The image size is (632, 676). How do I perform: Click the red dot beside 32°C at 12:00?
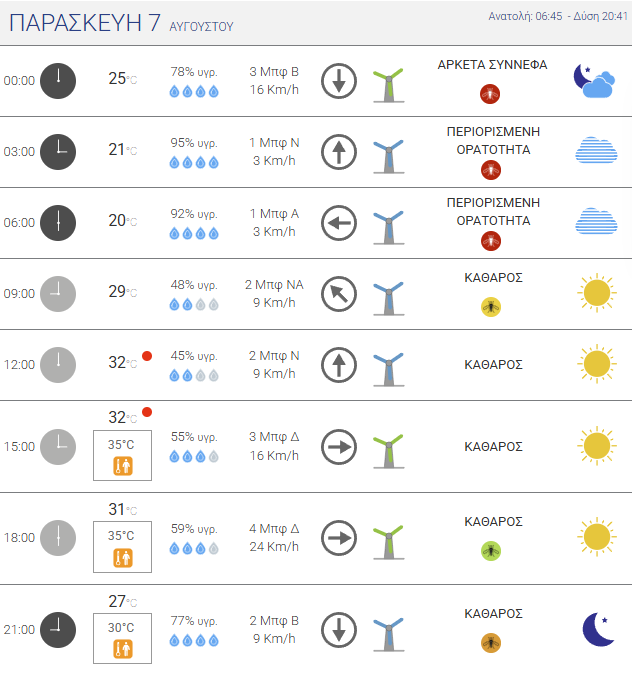147,356
